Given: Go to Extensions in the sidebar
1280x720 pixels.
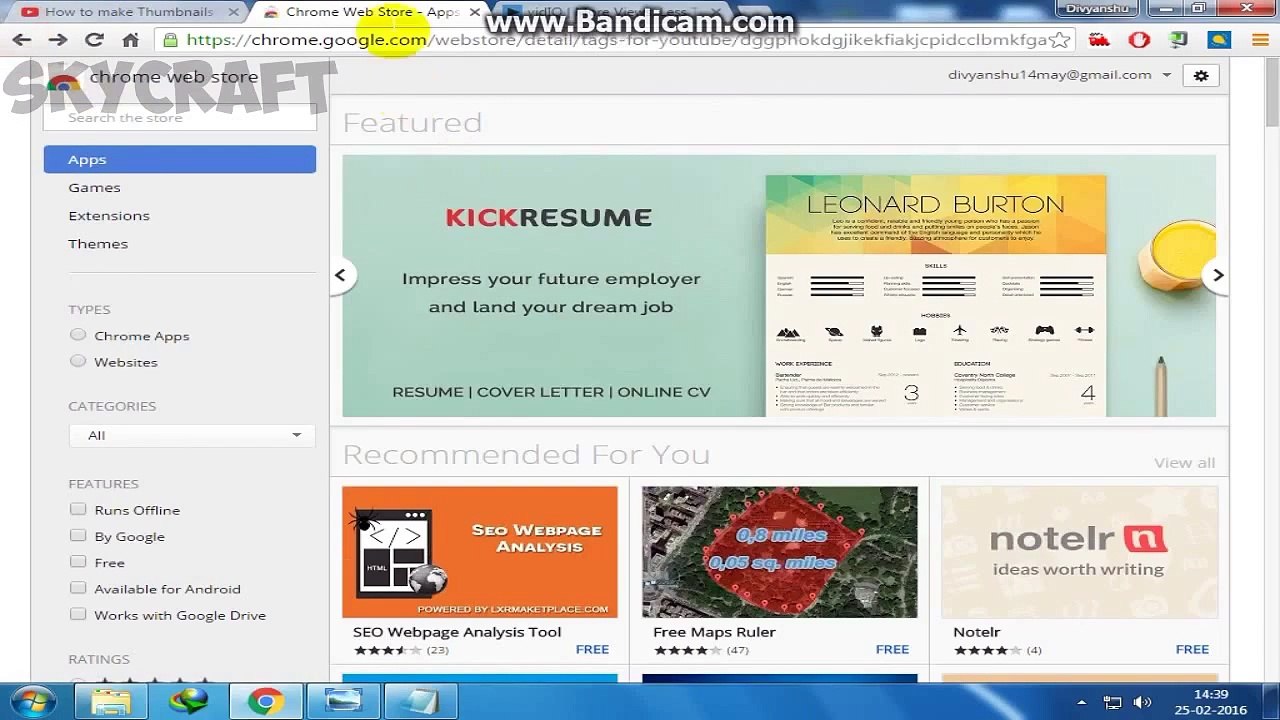Looking at the screenshot, I should 109,215.
